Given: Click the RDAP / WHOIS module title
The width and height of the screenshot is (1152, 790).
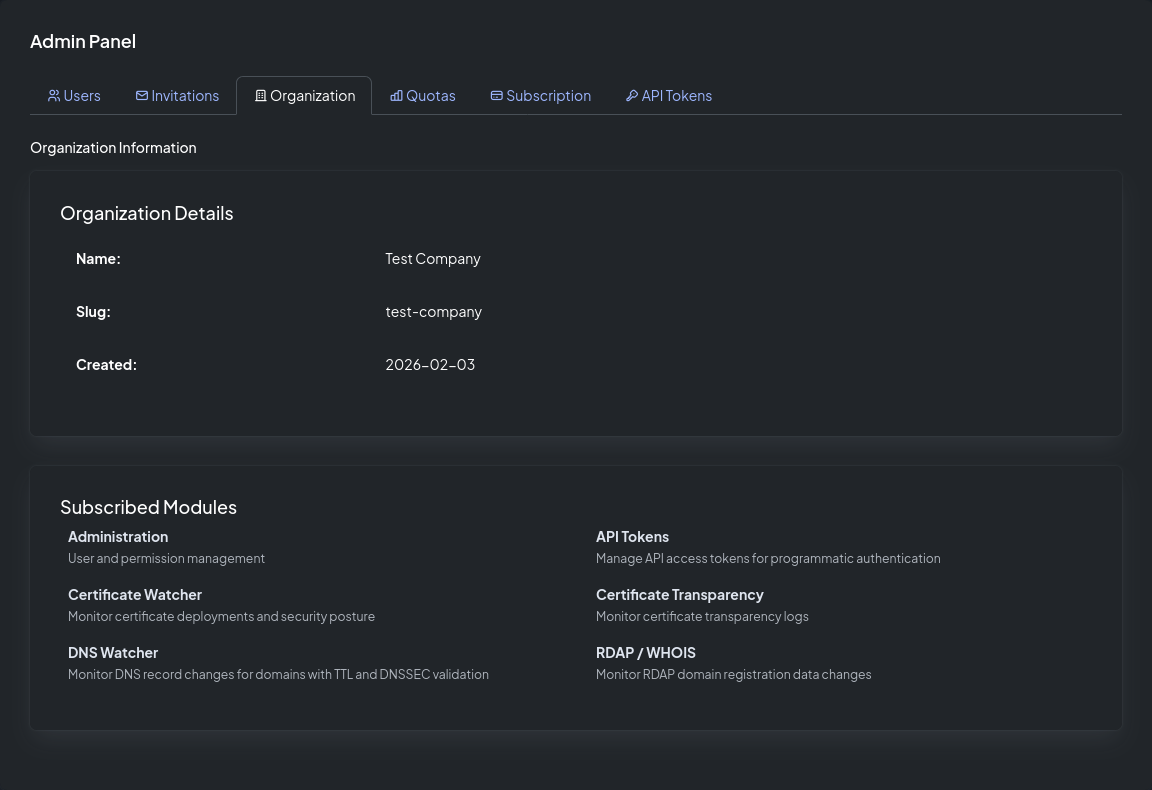Looking at the screenshot, I should 646,653.
